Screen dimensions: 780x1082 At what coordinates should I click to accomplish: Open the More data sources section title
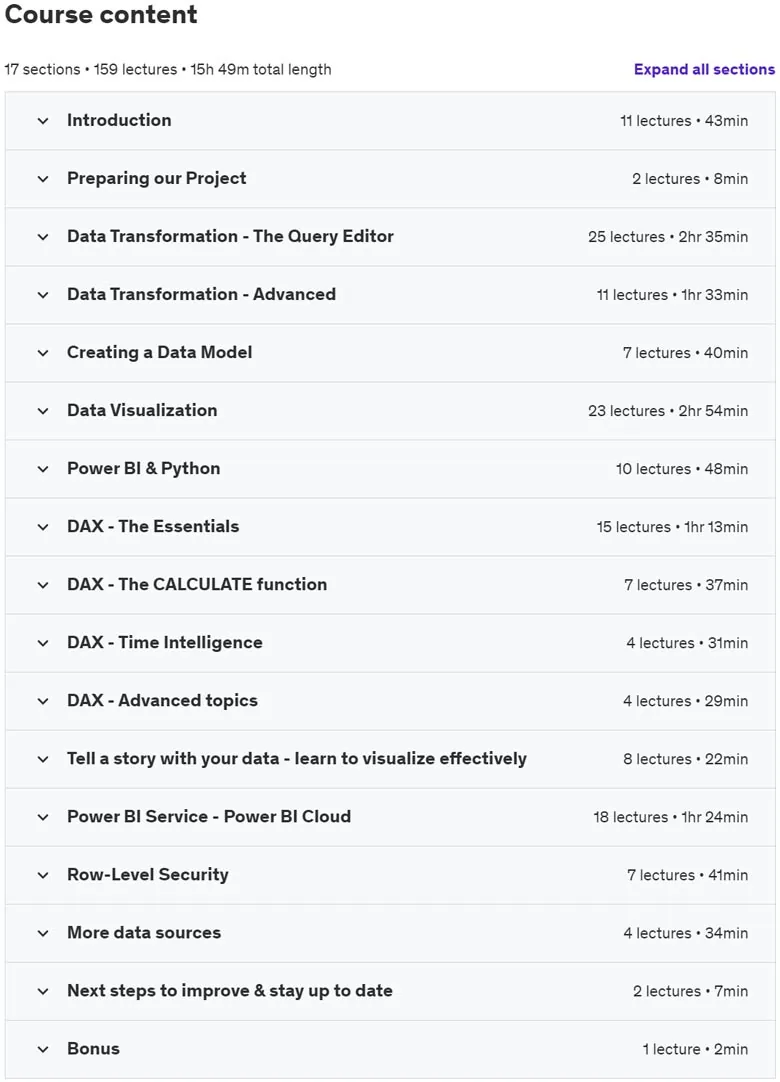pyautogui.click(x=144, y=932)
